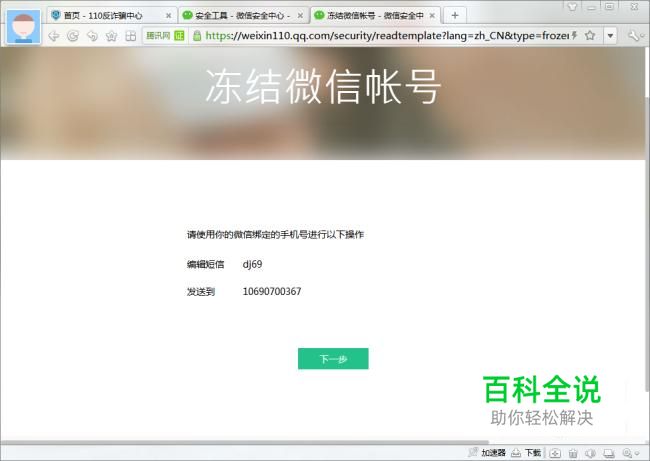This screenshot has height=461, width=650.
Task: Open the wrench tools menu
Action: coord(633,36)
